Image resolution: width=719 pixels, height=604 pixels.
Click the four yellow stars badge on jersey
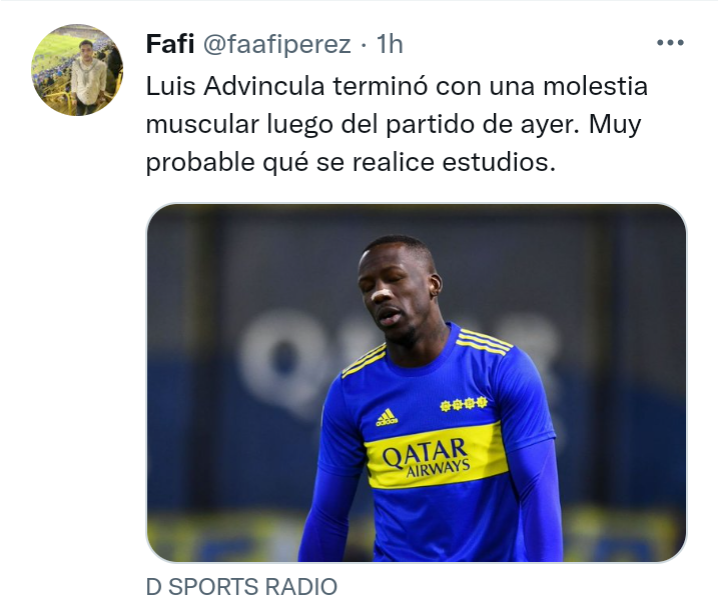(x=463, y=404)
